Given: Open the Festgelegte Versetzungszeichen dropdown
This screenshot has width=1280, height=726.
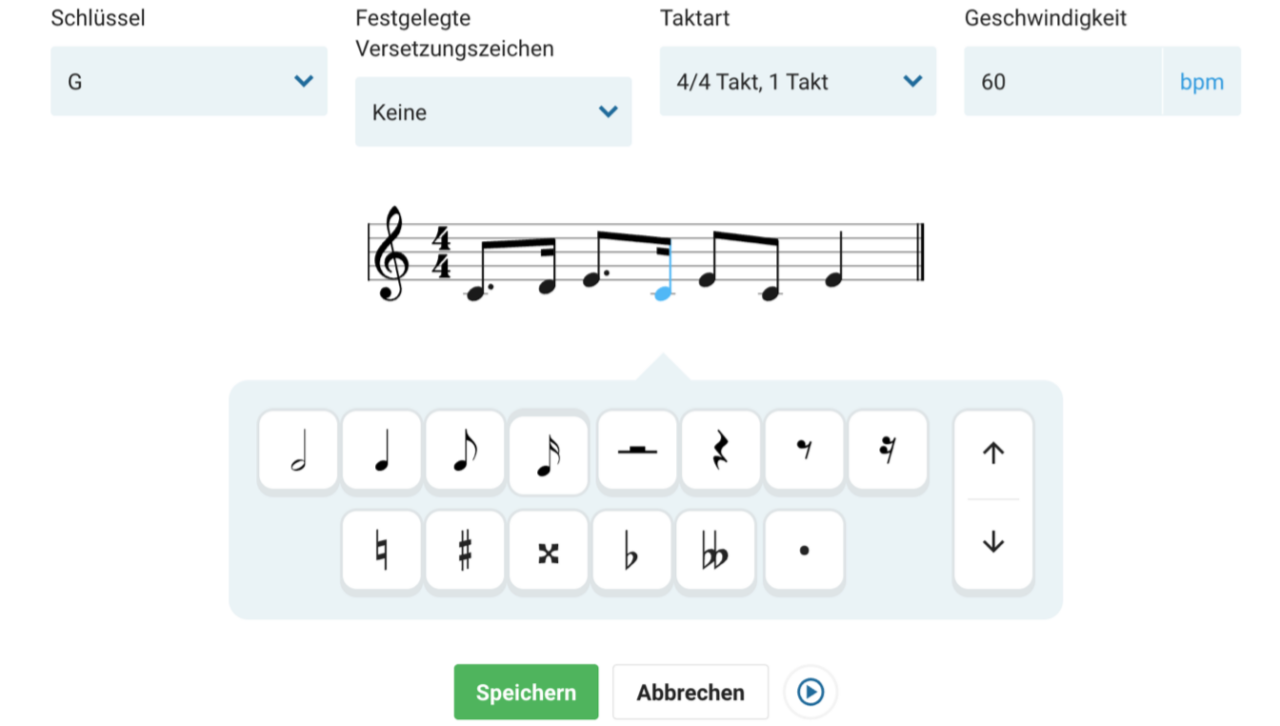Looking at the screenshot, I should point(493,112).
